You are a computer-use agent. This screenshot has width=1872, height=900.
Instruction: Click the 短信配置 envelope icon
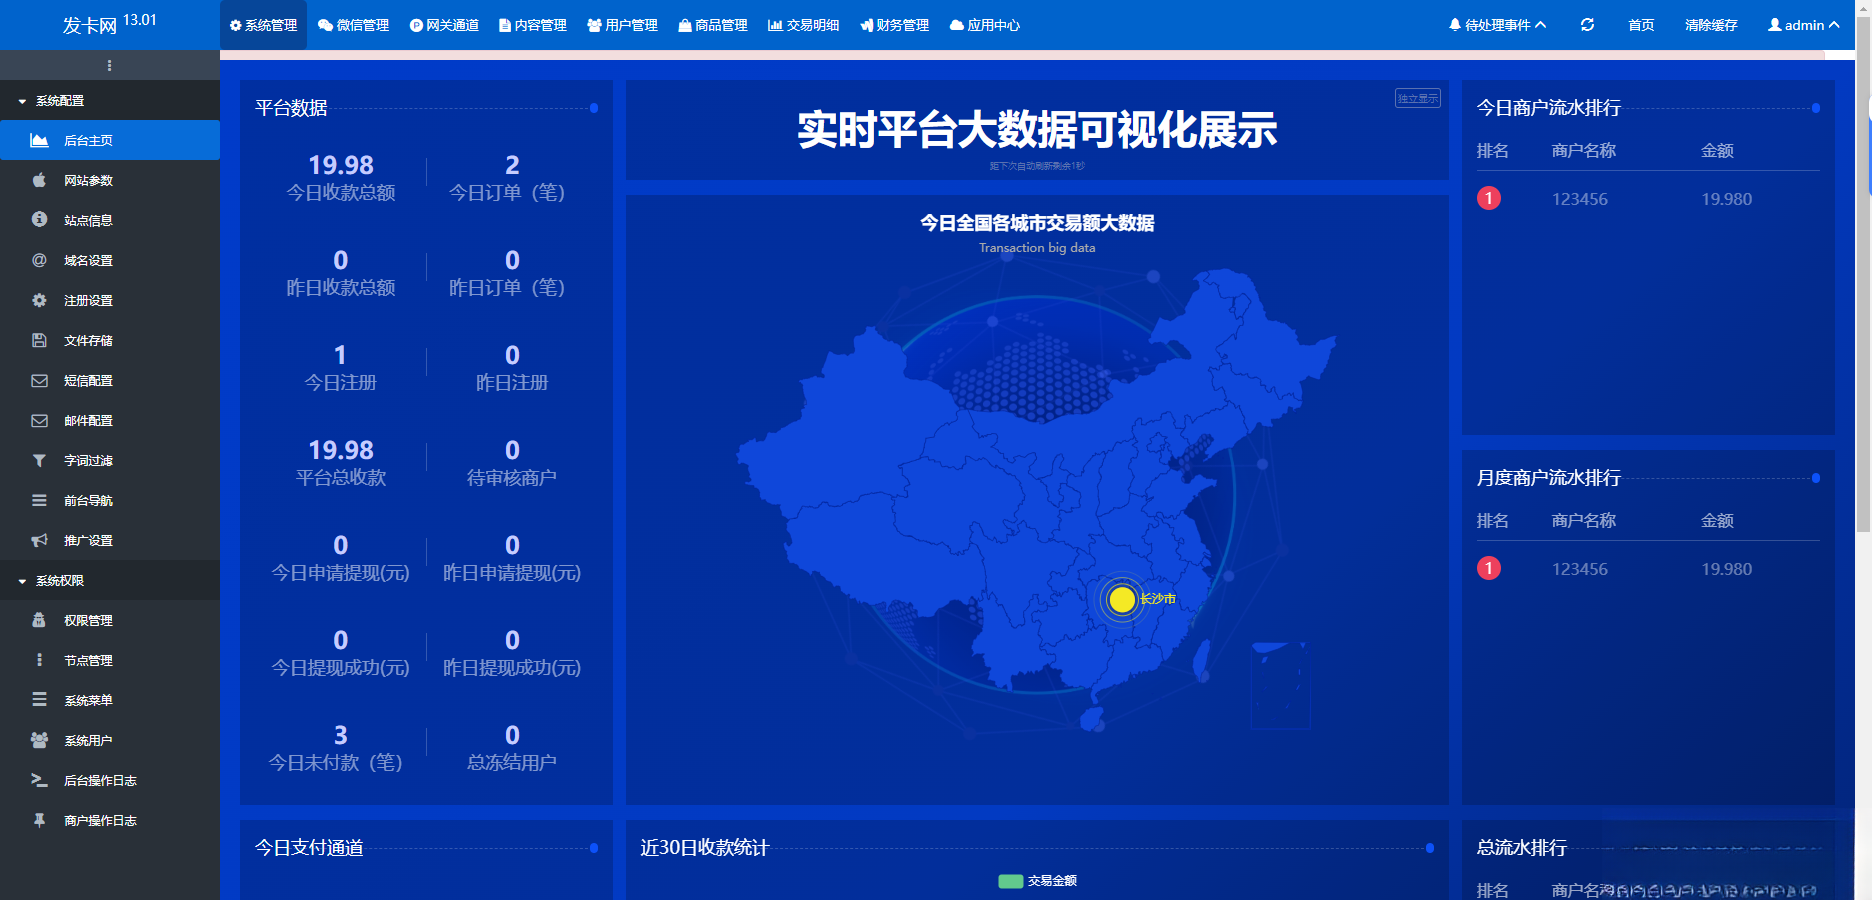click(x=38, y=380)
